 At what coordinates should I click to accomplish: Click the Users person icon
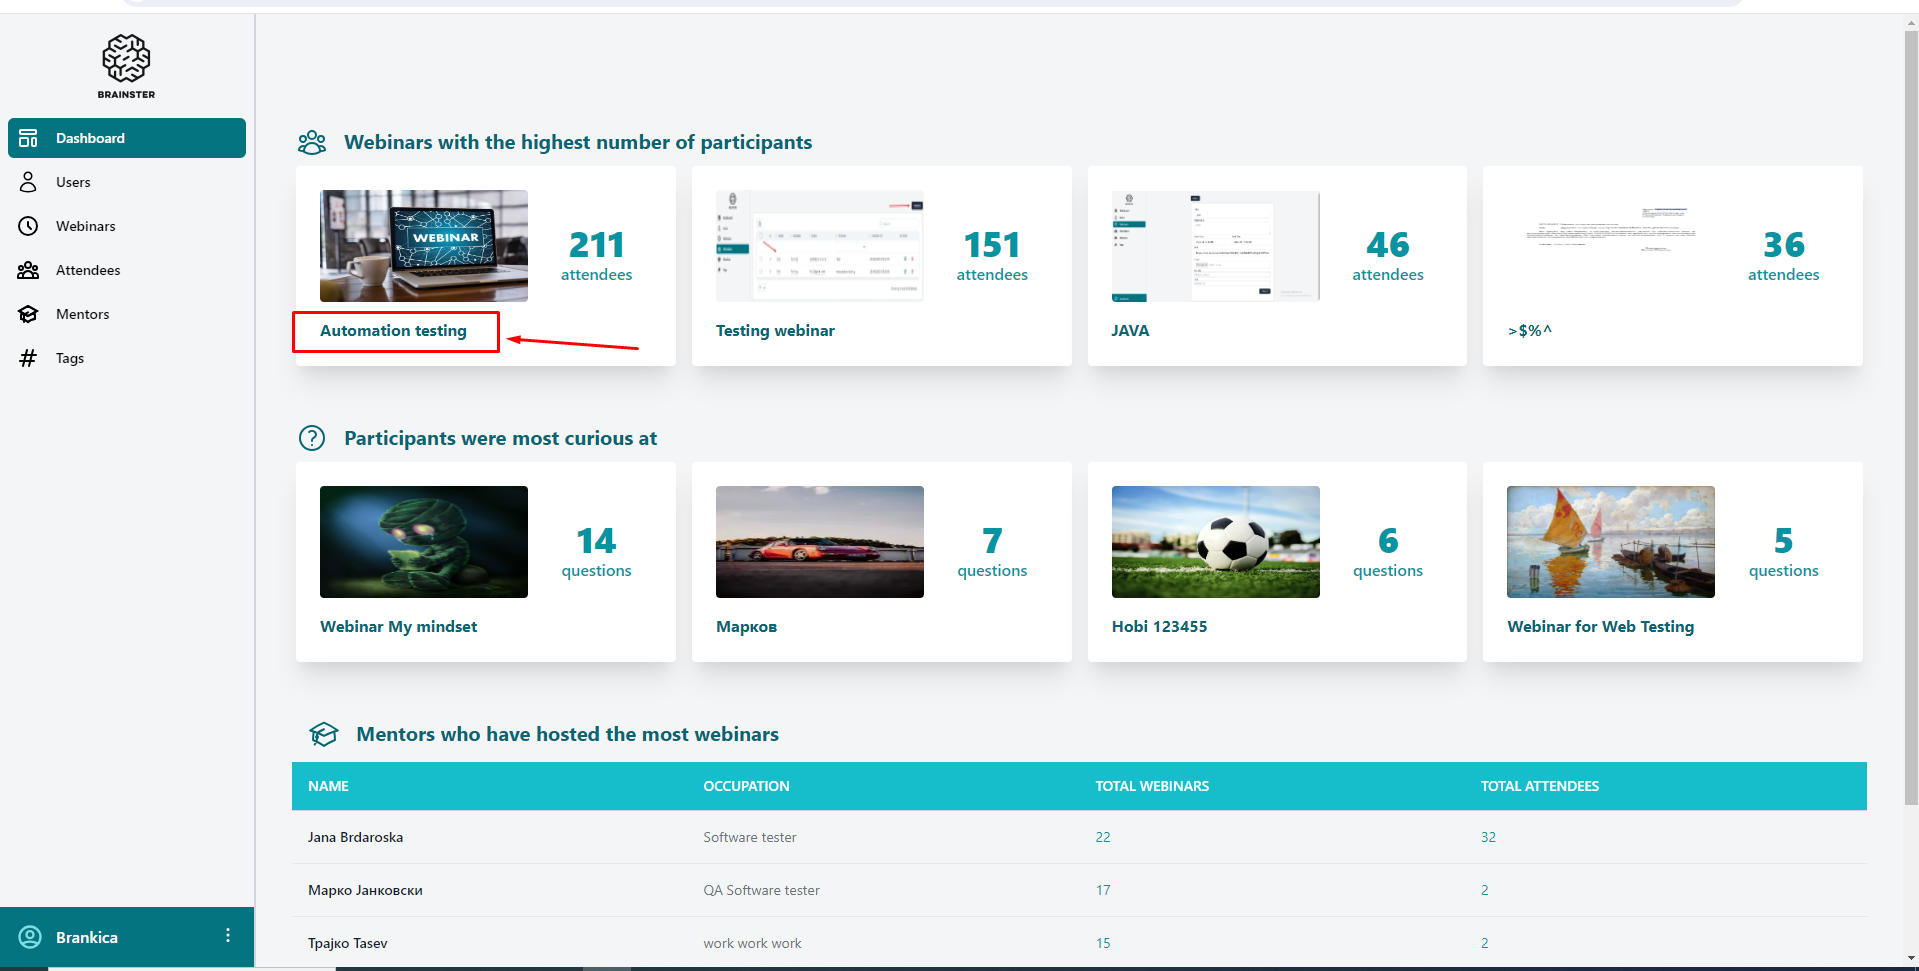(x=28, y=182)
